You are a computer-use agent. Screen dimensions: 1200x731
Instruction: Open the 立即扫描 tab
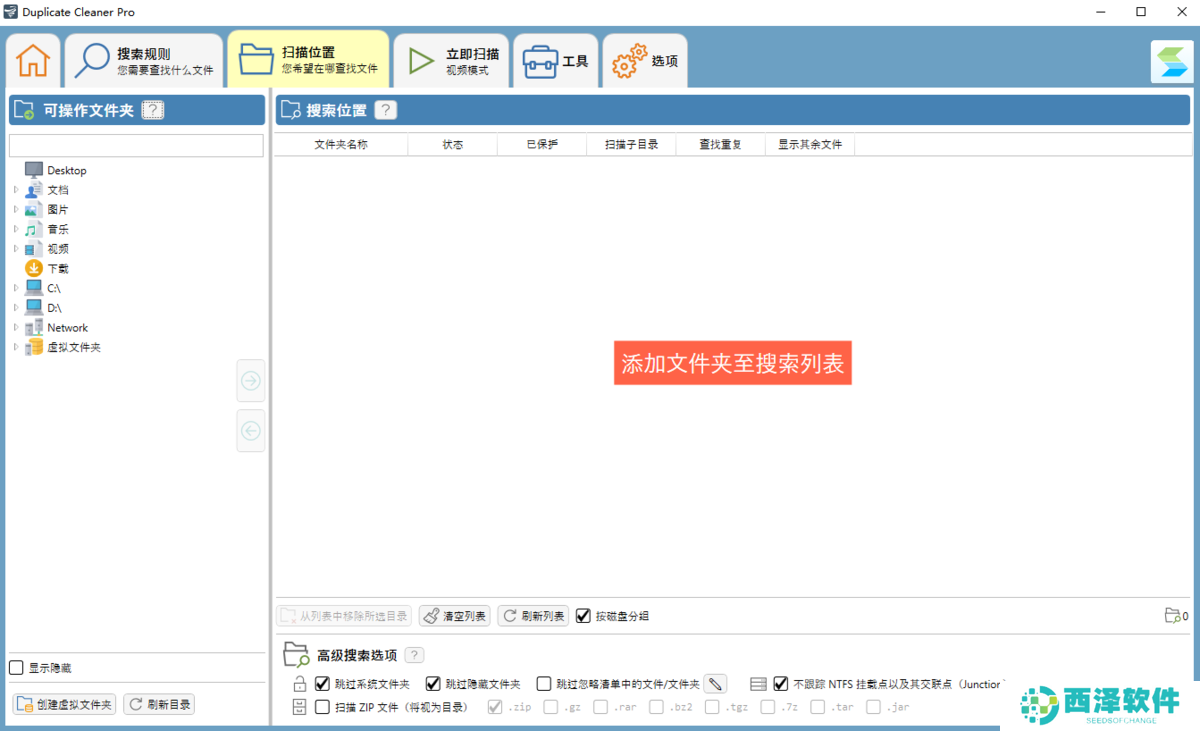[x=451, y=60]
